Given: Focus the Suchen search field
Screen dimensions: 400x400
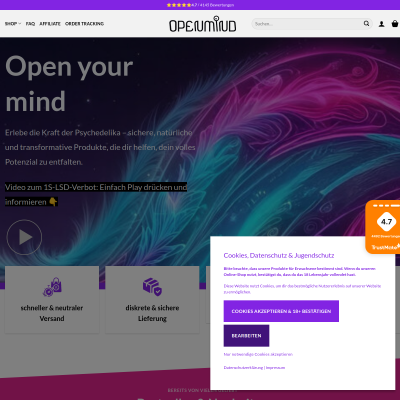Looking at the screenshot, I should (307, 24).
